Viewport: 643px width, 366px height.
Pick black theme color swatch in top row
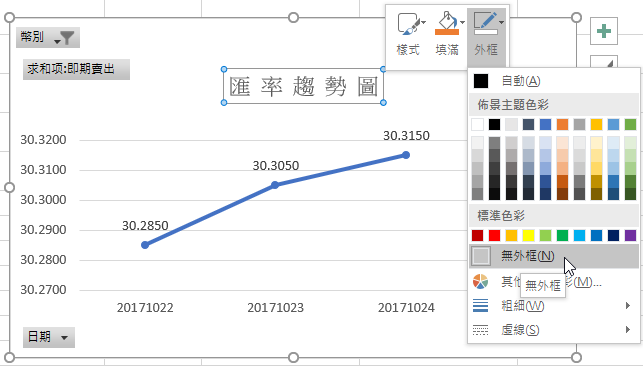click(x=495, y=125)
